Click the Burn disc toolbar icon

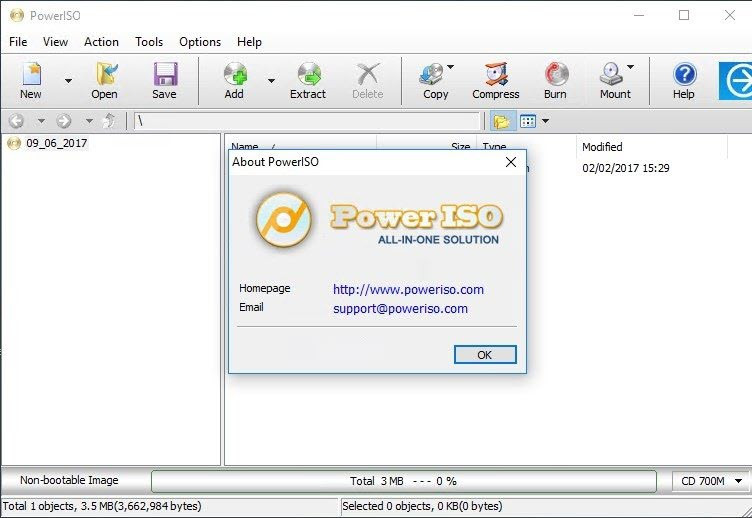click(x=556, y=74)
